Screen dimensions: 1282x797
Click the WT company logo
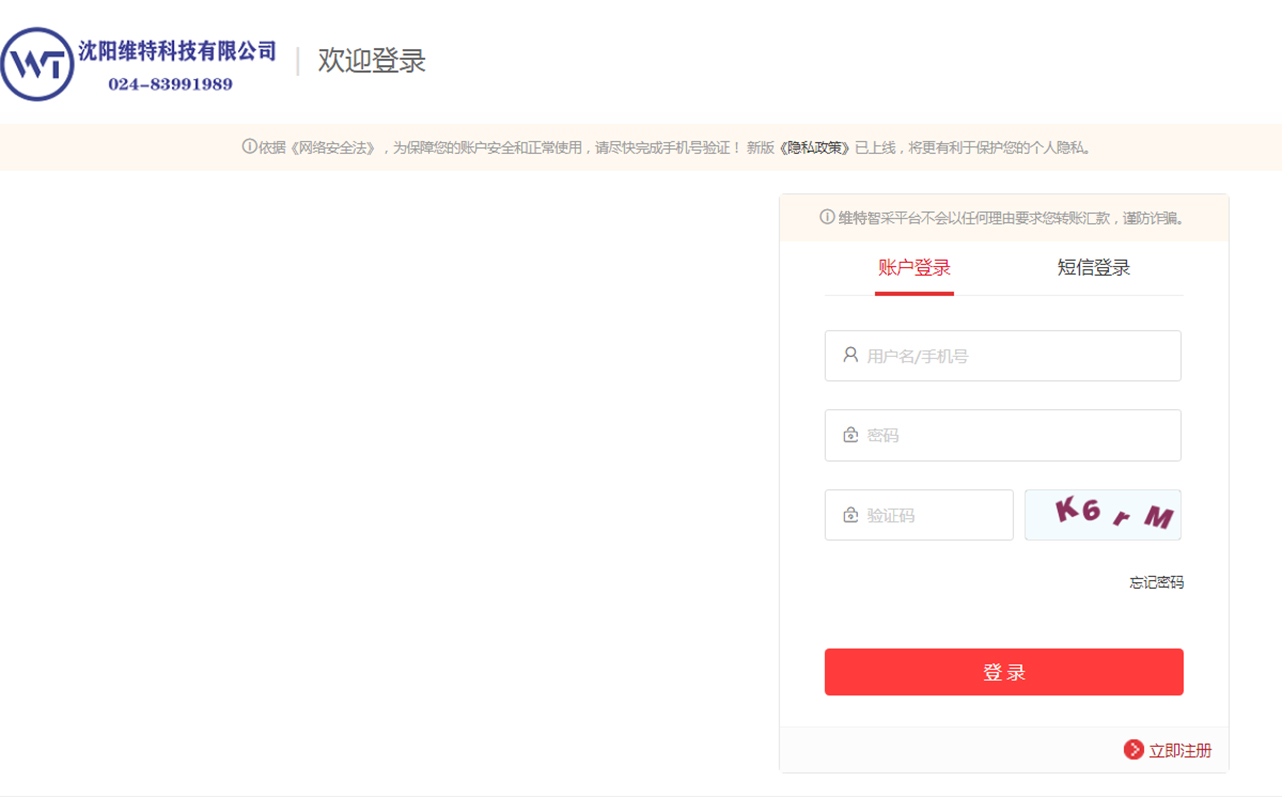click(x=37, y=64)
